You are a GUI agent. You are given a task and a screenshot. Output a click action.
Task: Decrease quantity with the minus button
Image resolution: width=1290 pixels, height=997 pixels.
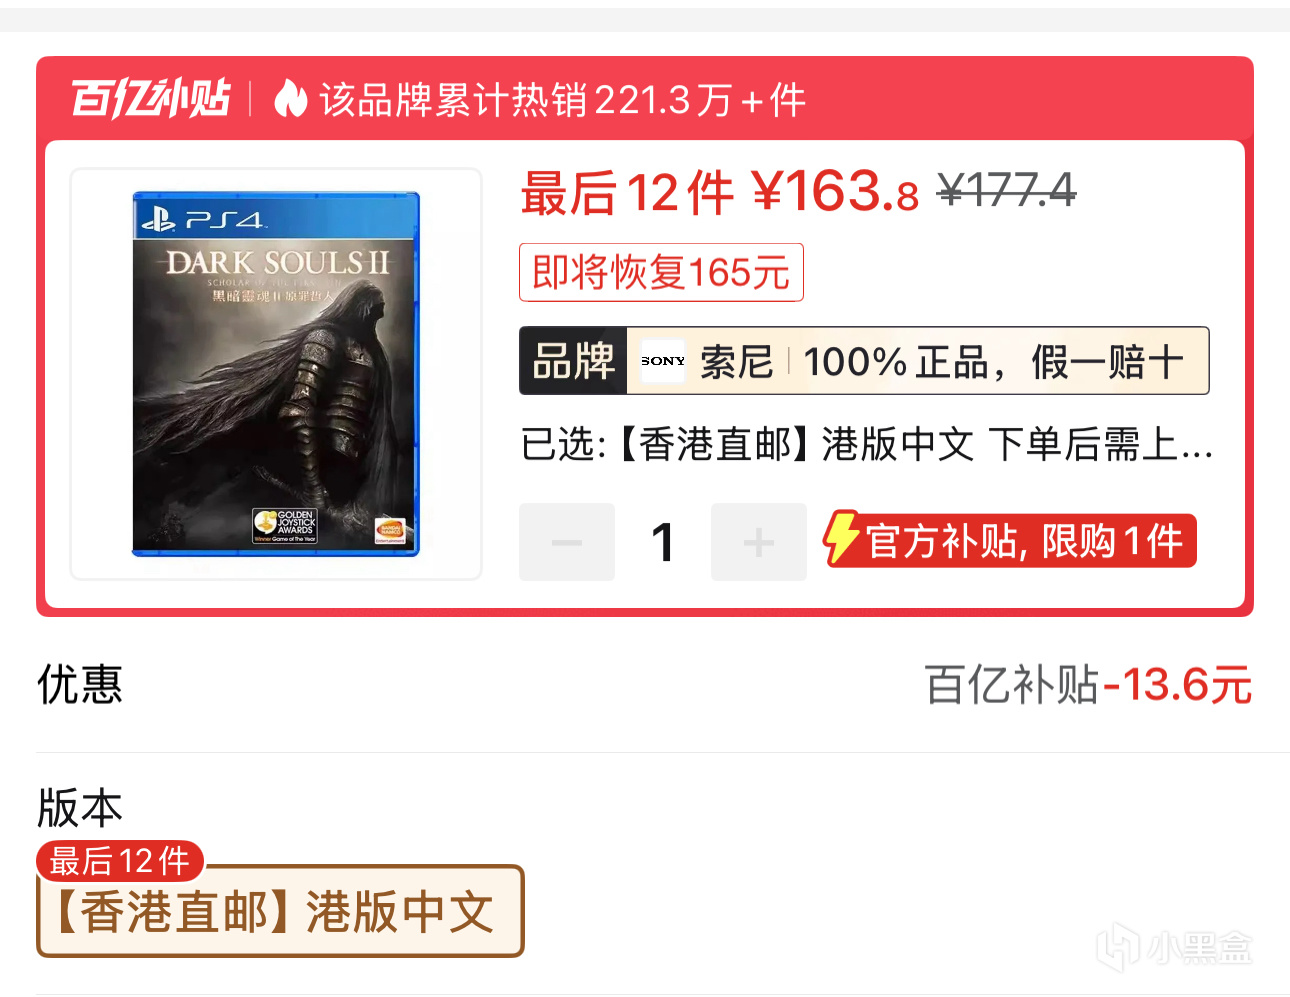click(x=567, y=542)
